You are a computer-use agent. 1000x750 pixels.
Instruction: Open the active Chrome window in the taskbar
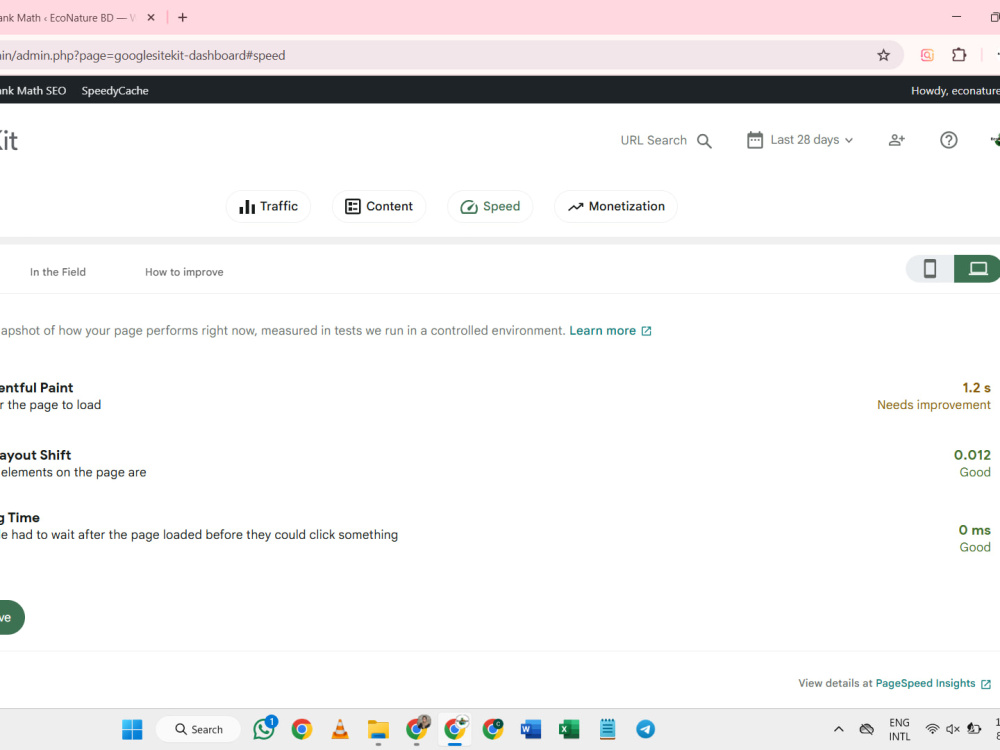tap(455, 729)
